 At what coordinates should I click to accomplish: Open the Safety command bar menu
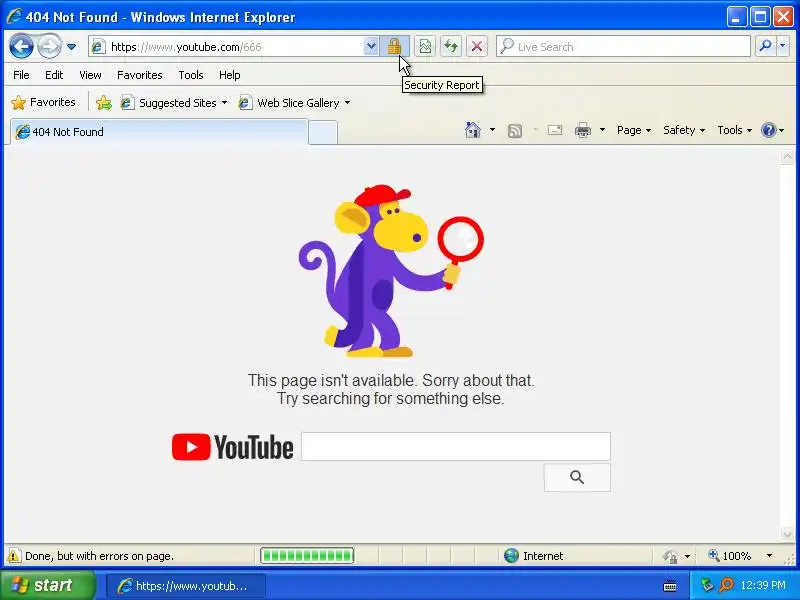[x=684, y=130]
